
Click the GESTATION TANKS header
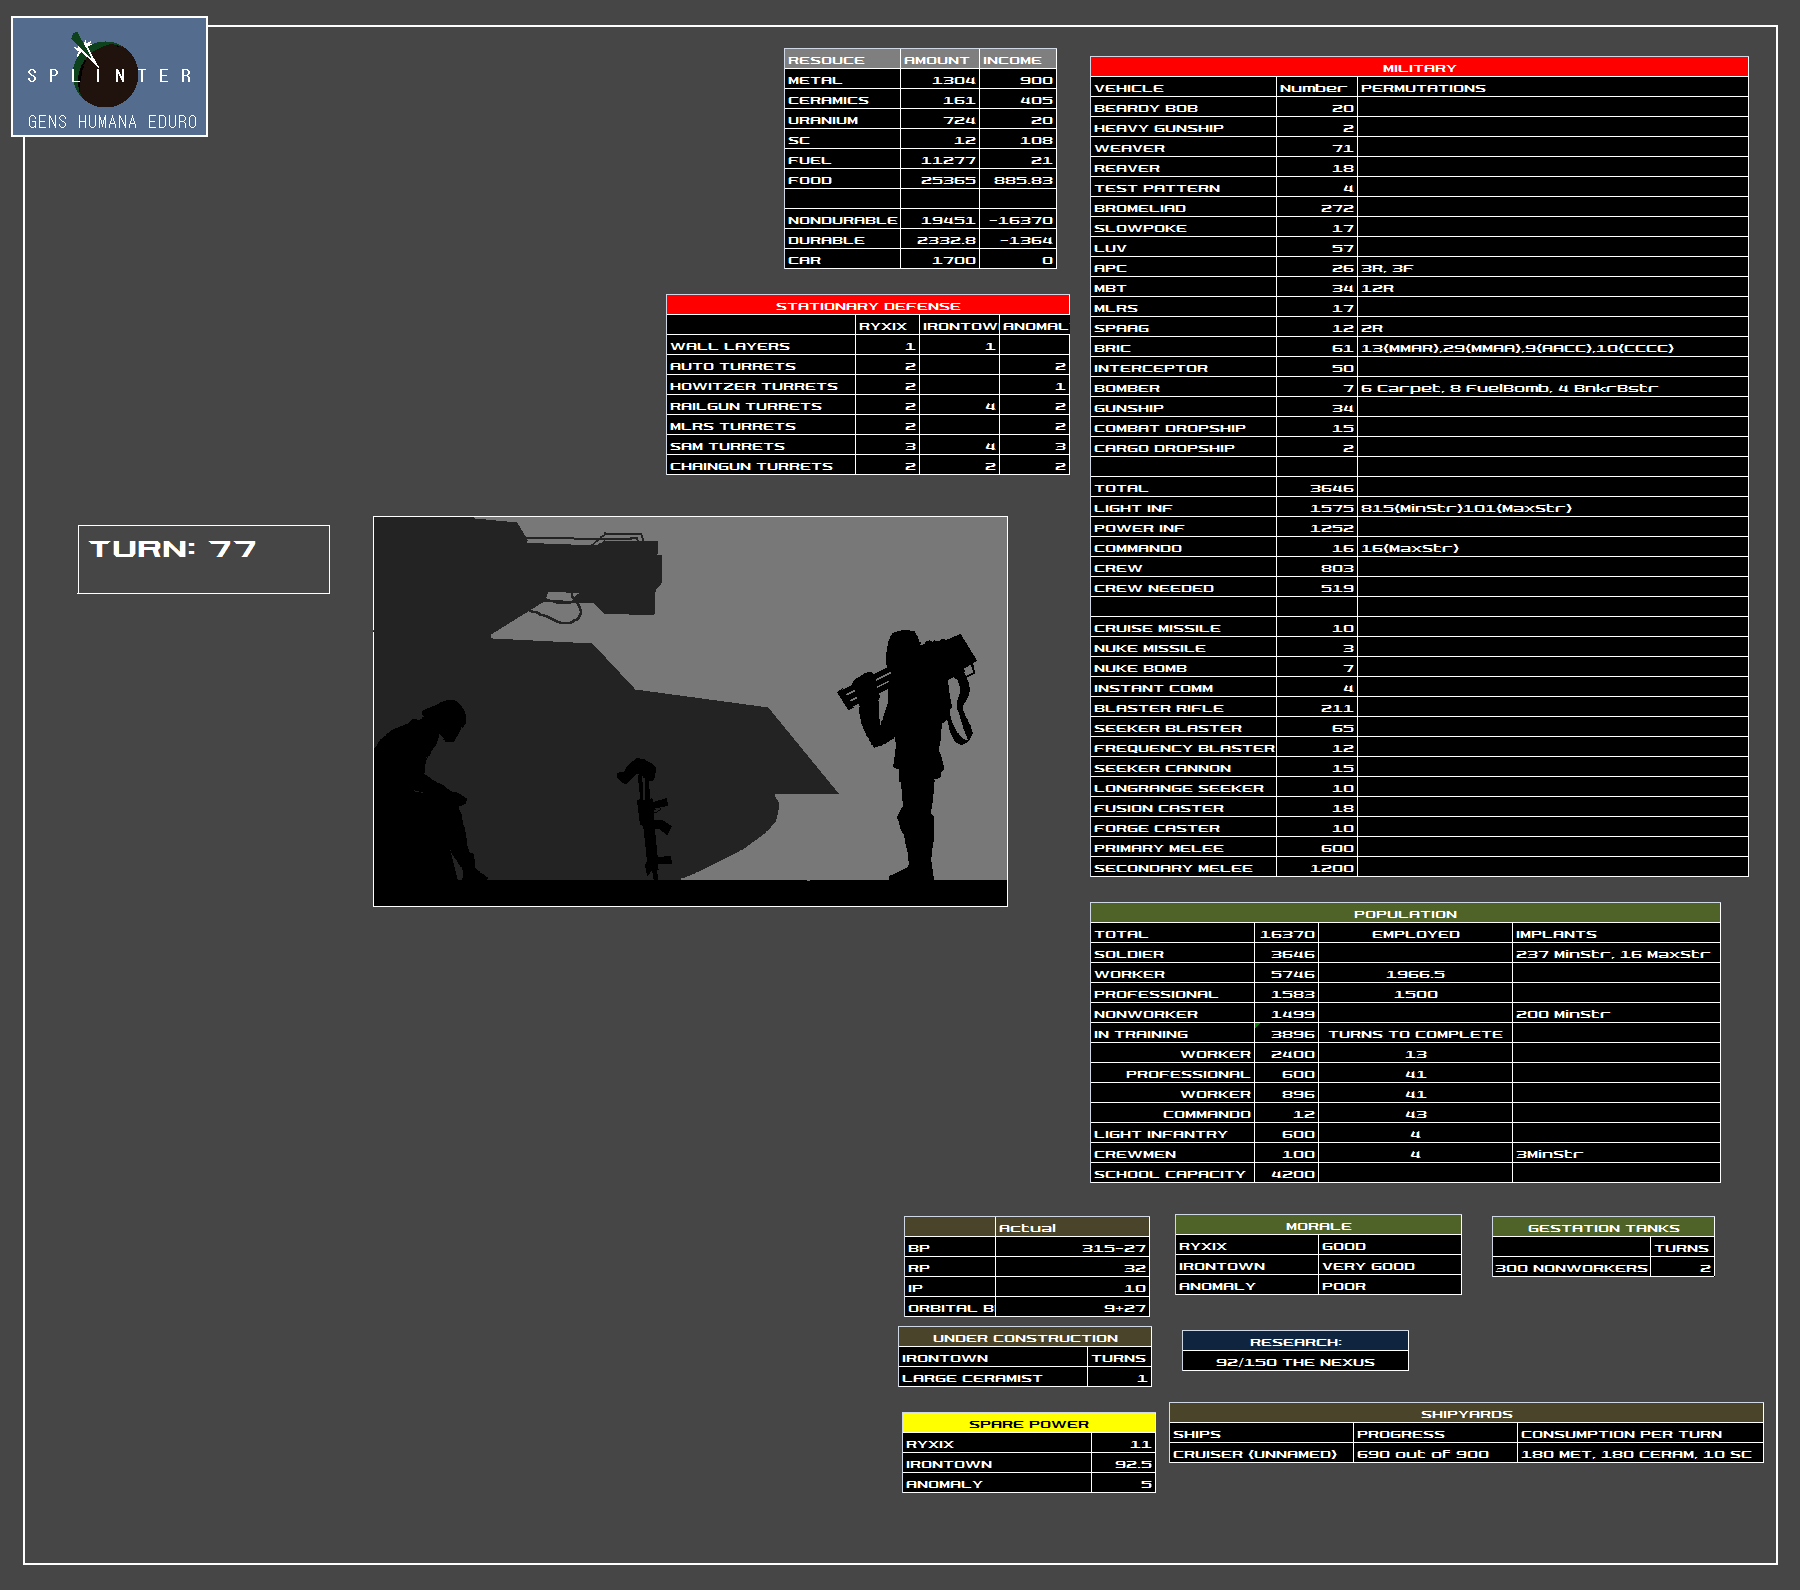tap(1602, 1228)
